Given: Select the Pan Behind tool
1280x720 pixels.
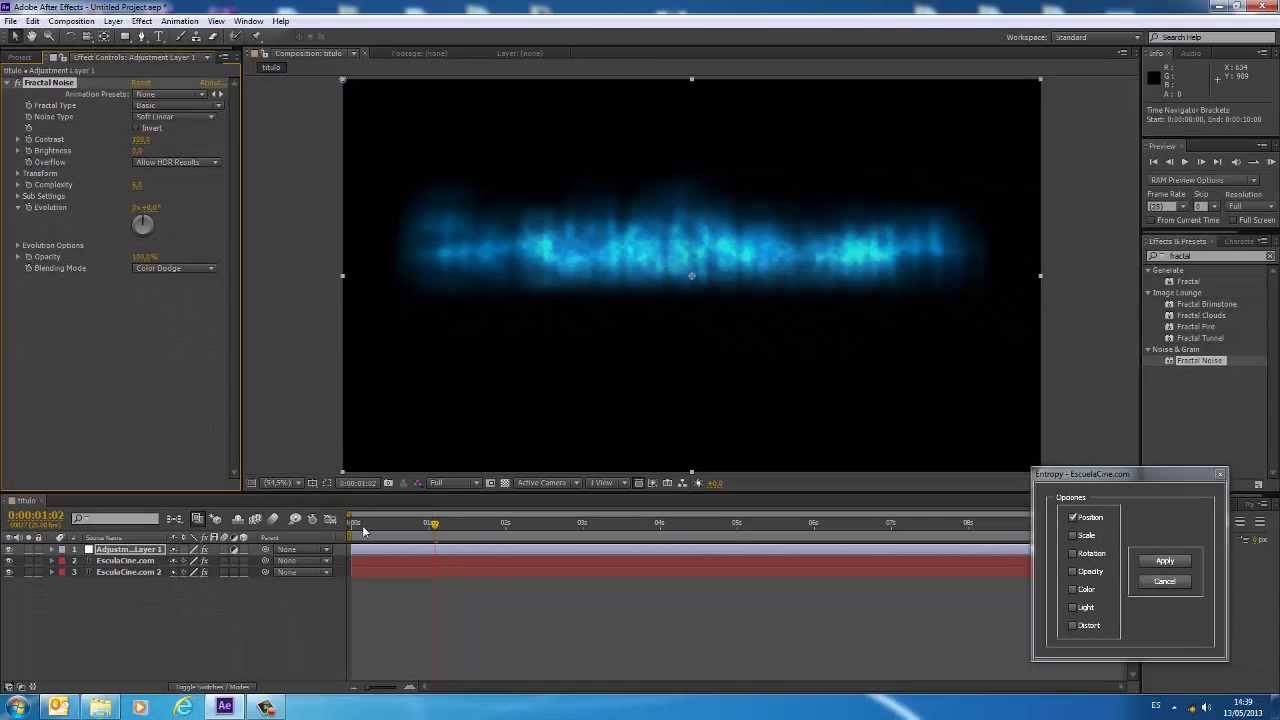Looking at the screenshot, I should (x=104, y=37).
